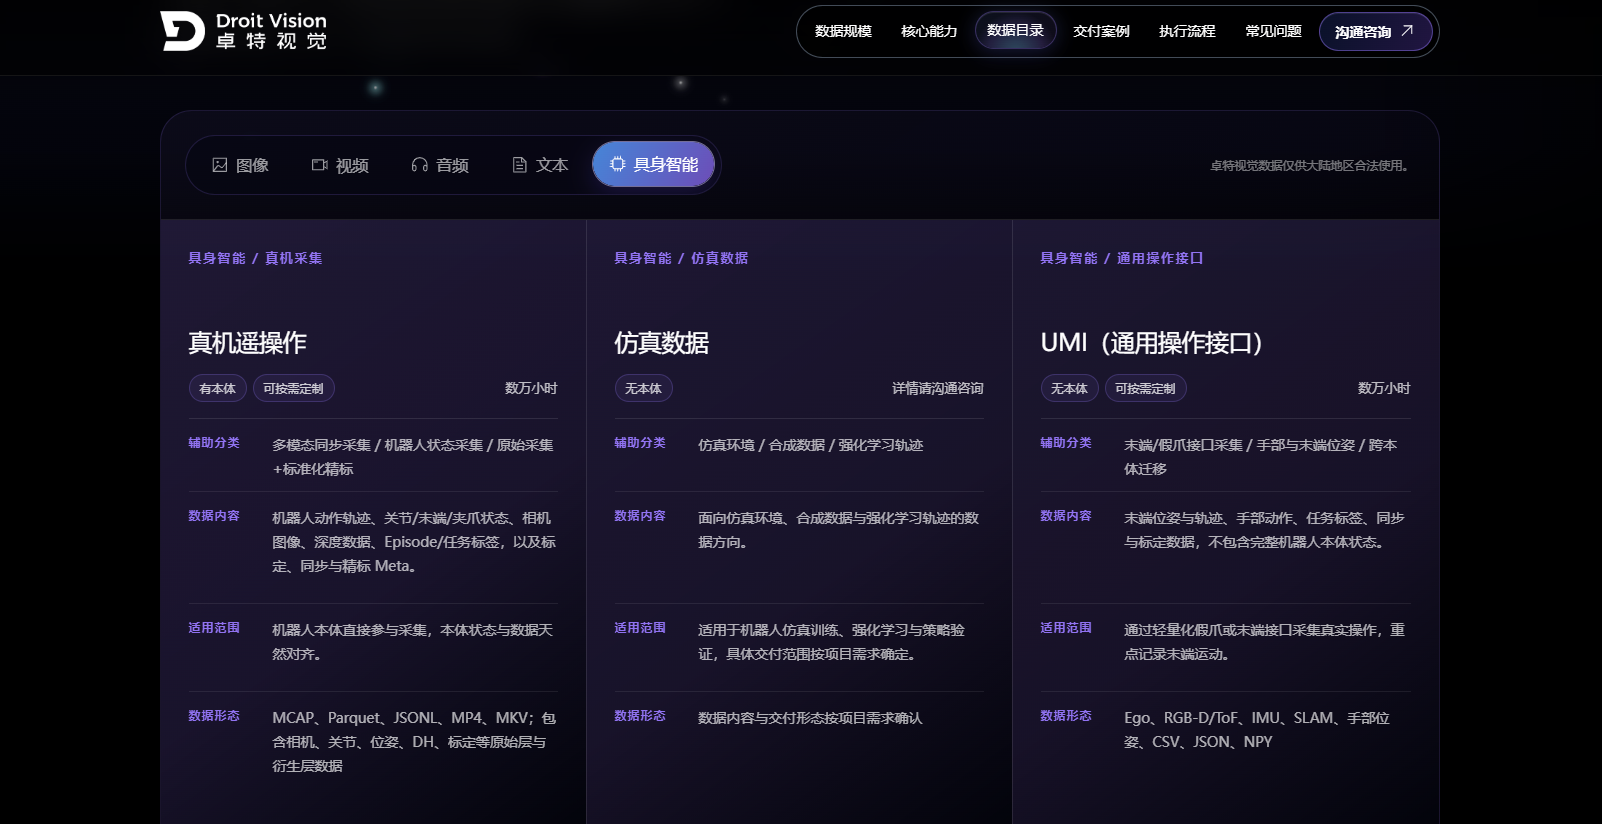Click 可按需定制 tag in UMI card

1146,388
